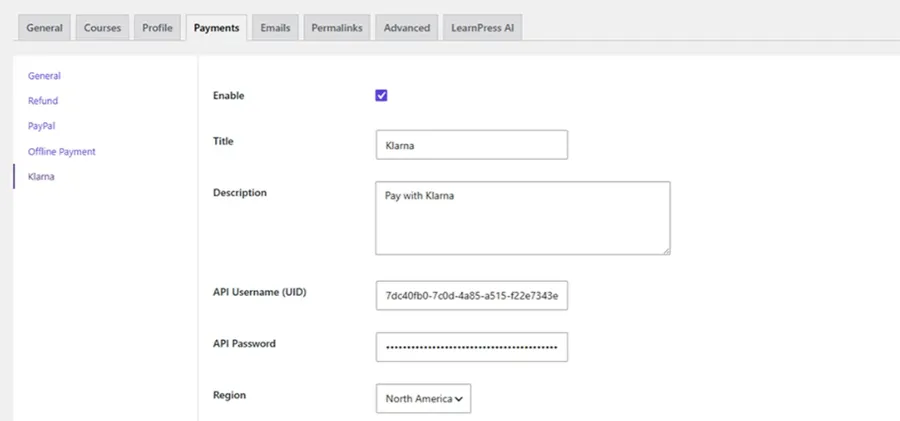Open the Region dropdown
The image size is (900, 421).
tap(424, 399)
